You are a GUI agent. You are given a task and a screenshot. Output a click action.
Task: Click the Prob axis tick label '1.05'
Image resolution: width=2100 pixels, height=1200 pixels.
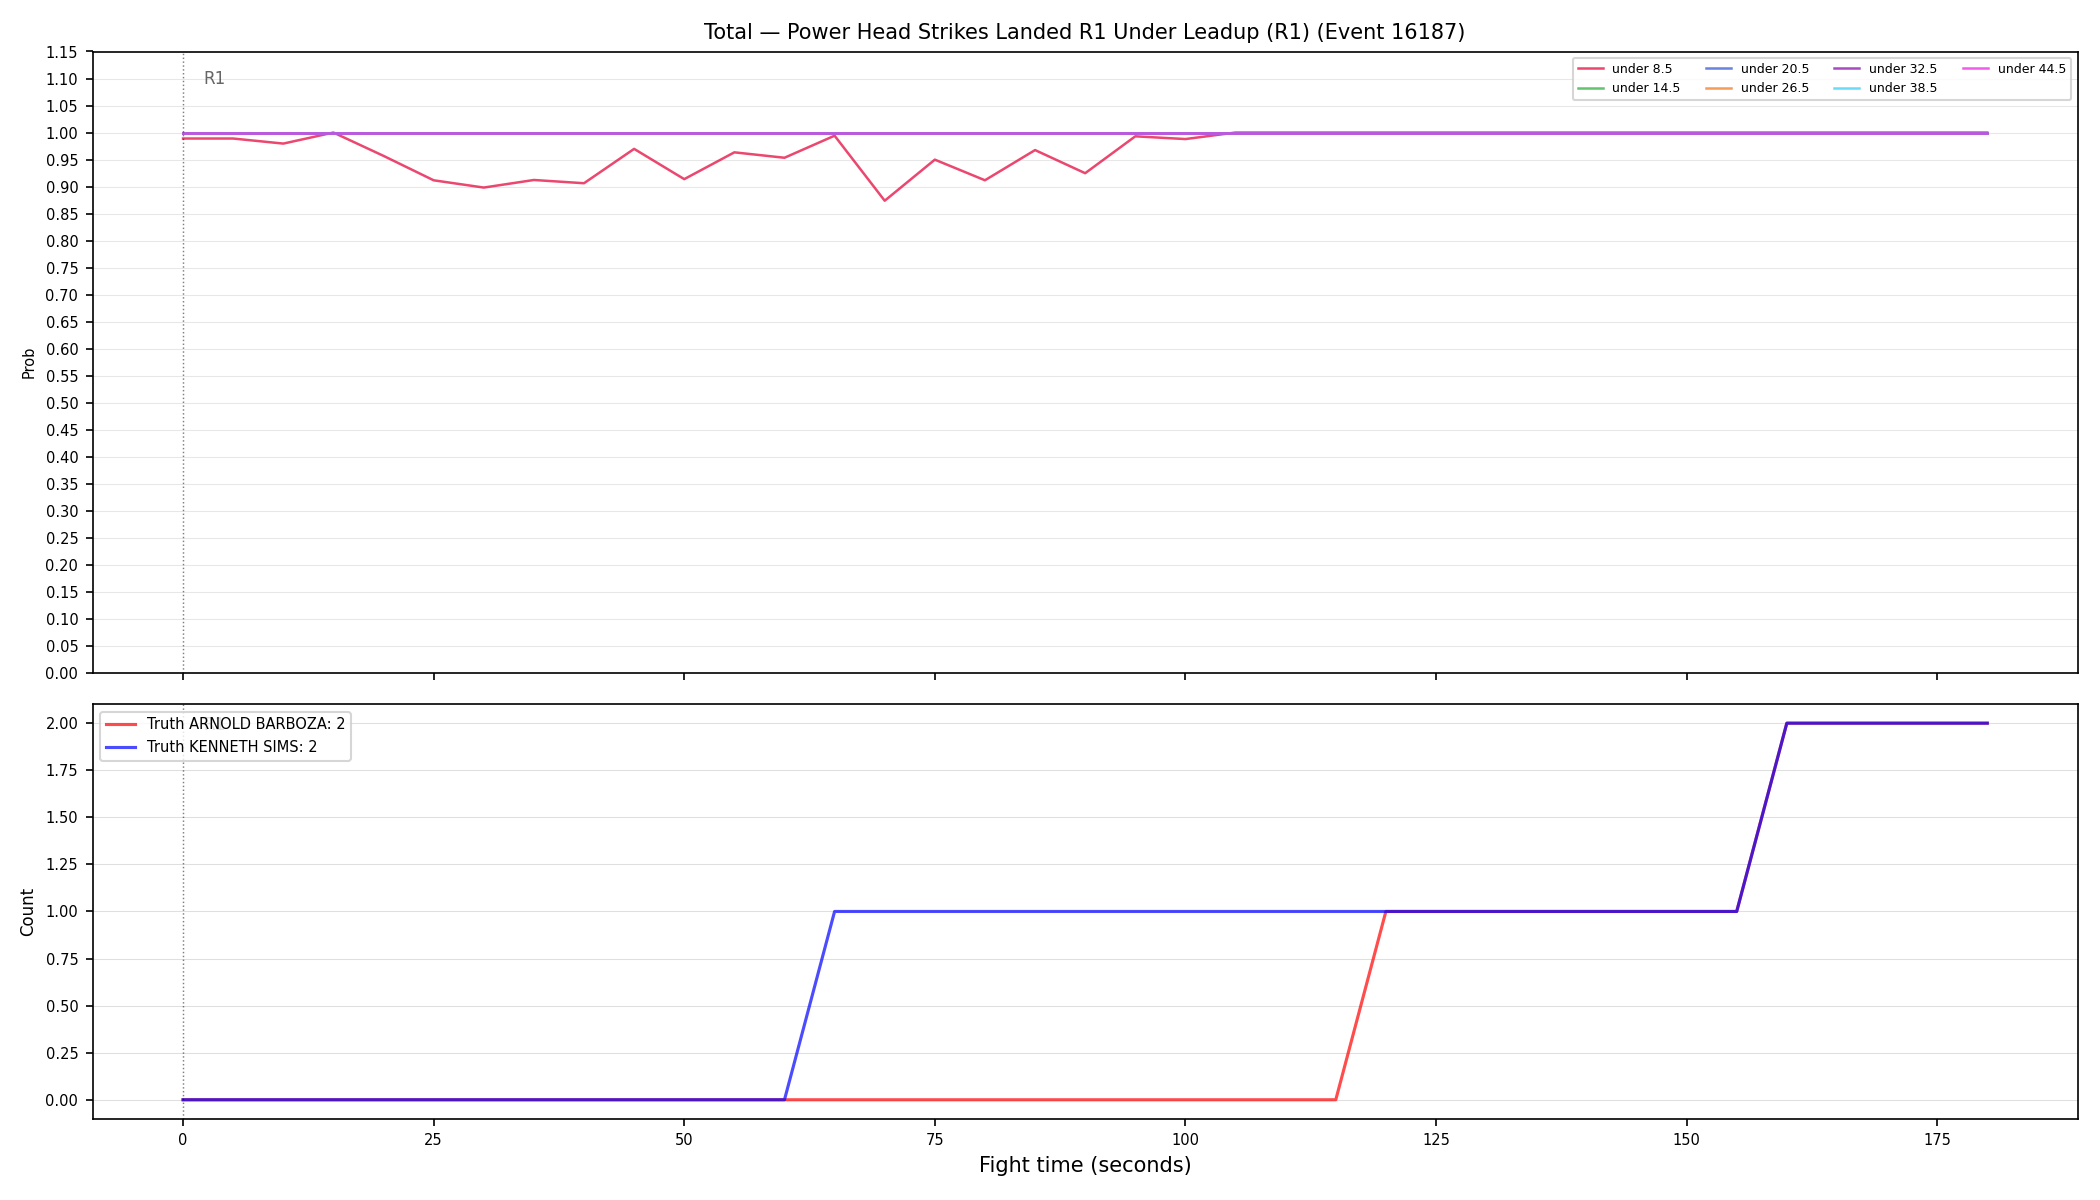62,106
